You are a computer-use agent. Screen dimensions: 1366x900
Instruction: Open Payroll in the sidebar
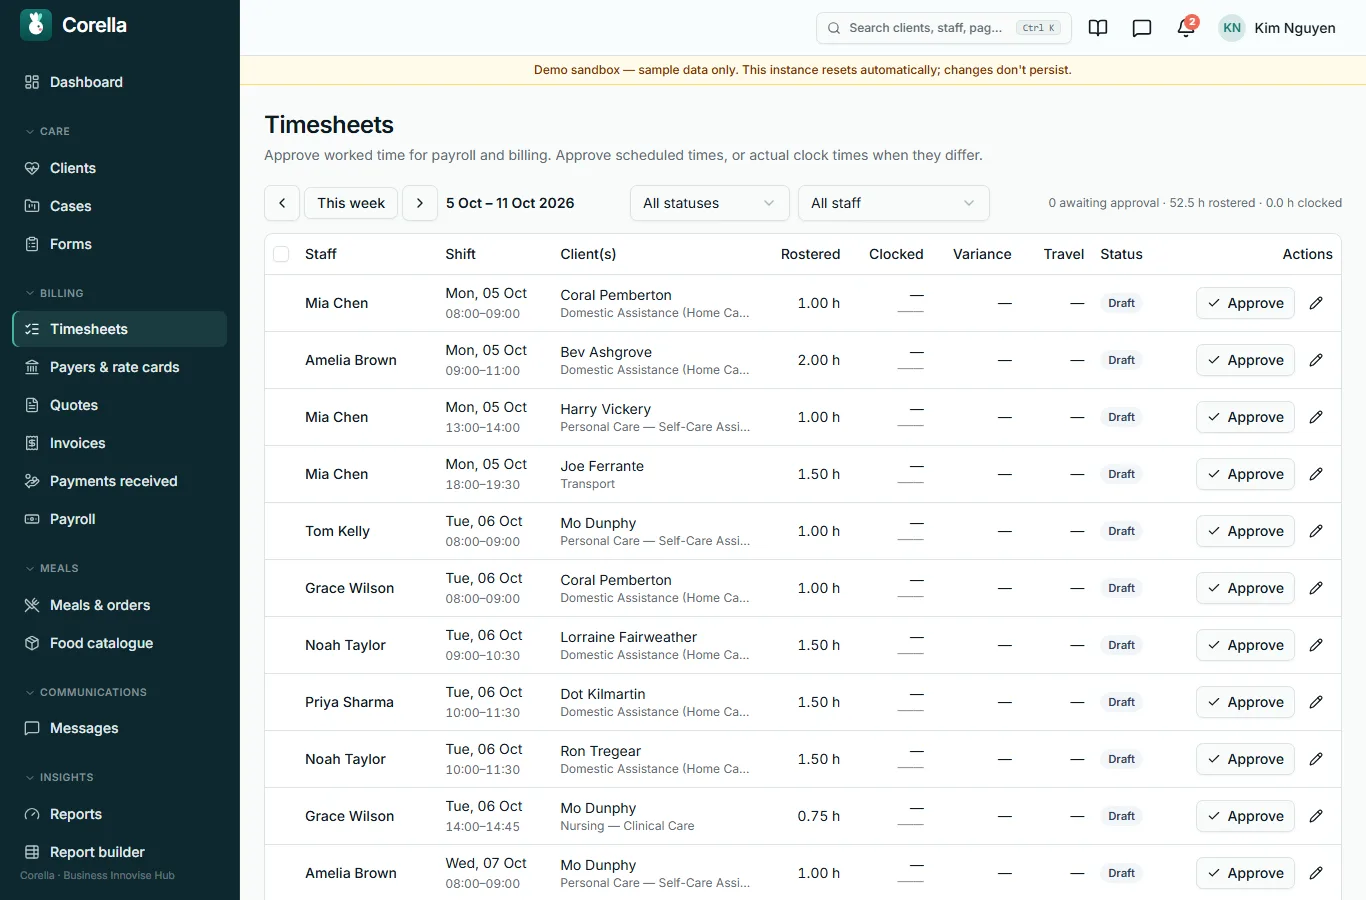point(119,519)
